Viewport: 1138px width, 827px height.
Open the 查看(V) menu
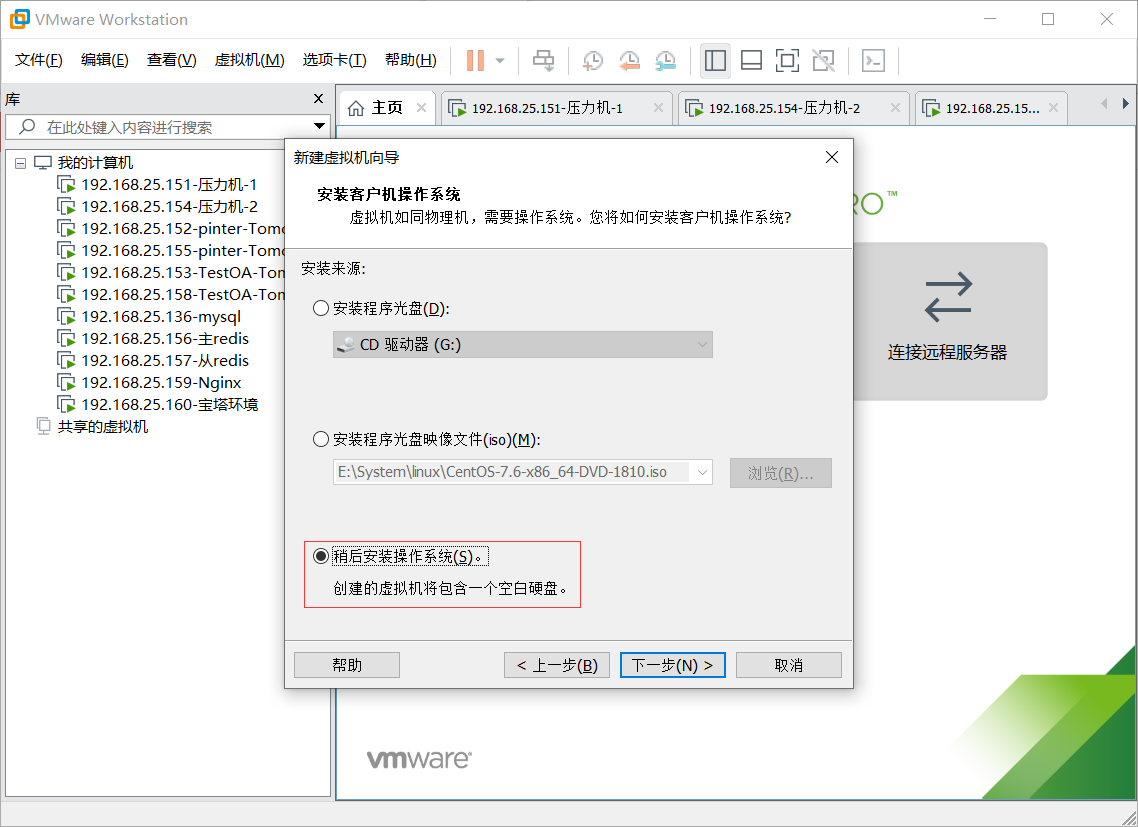(x=172, y=60)
